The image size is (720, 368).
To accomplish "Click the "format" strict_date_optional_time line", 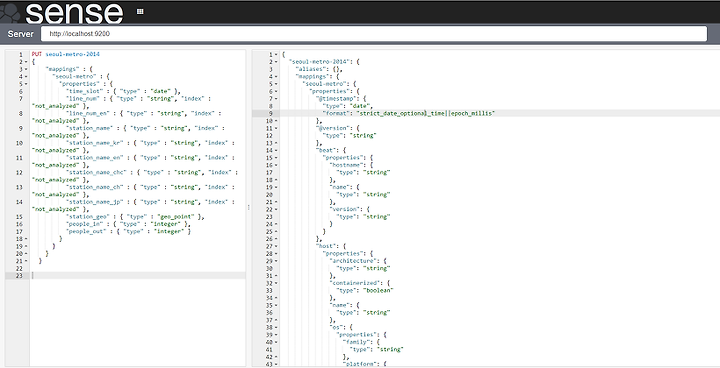I will coord(409,113).
